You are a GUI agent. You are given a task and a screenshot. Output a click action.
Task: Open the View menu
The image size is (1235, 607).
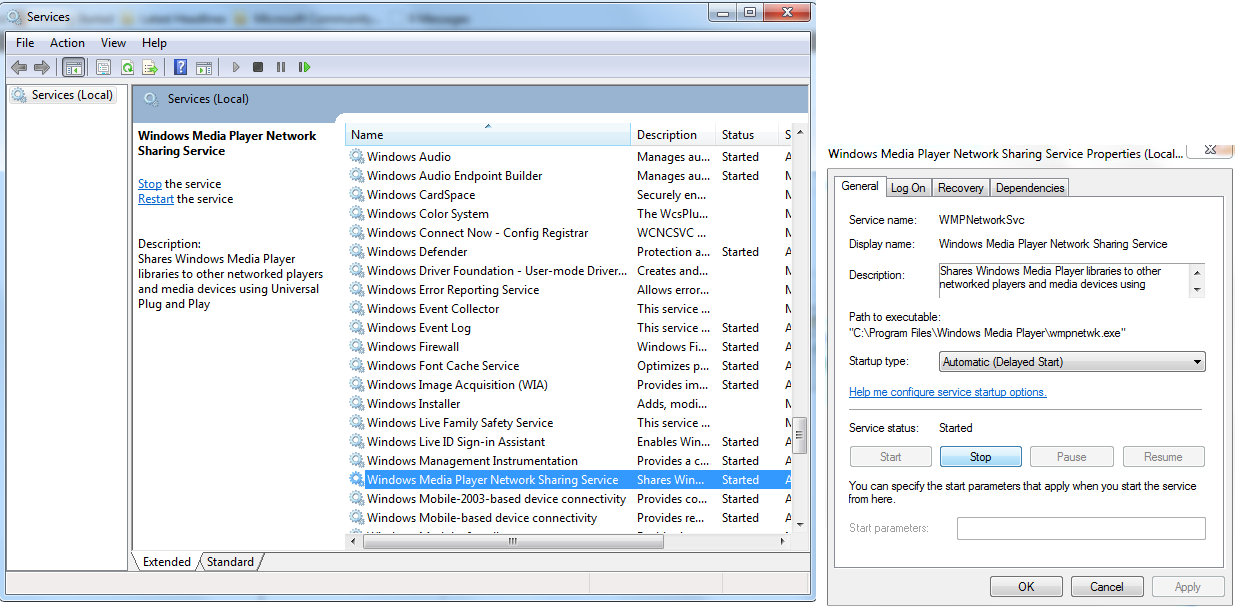point(113,43)
